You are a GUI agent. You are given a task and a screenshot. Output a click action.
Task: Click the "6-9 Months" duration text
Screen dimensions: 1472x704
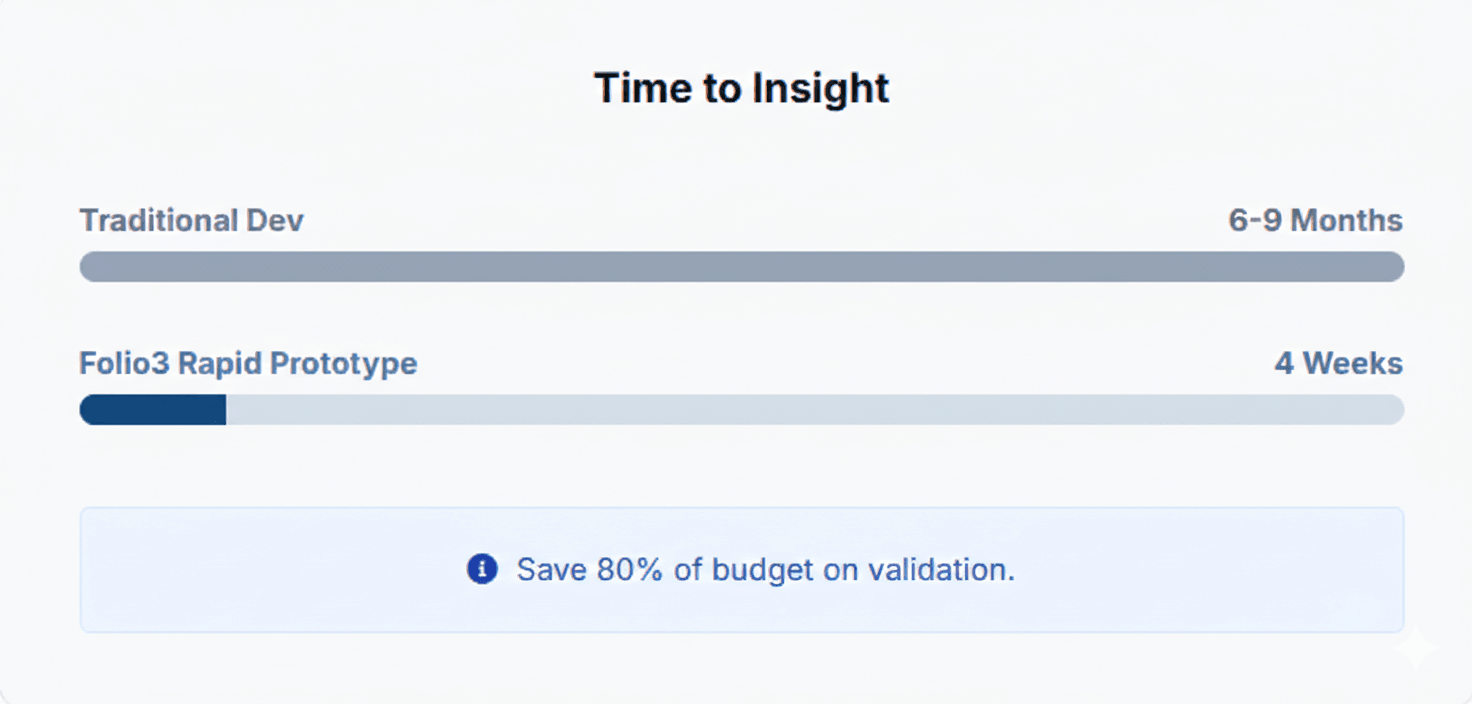[x=1315, y=220]
